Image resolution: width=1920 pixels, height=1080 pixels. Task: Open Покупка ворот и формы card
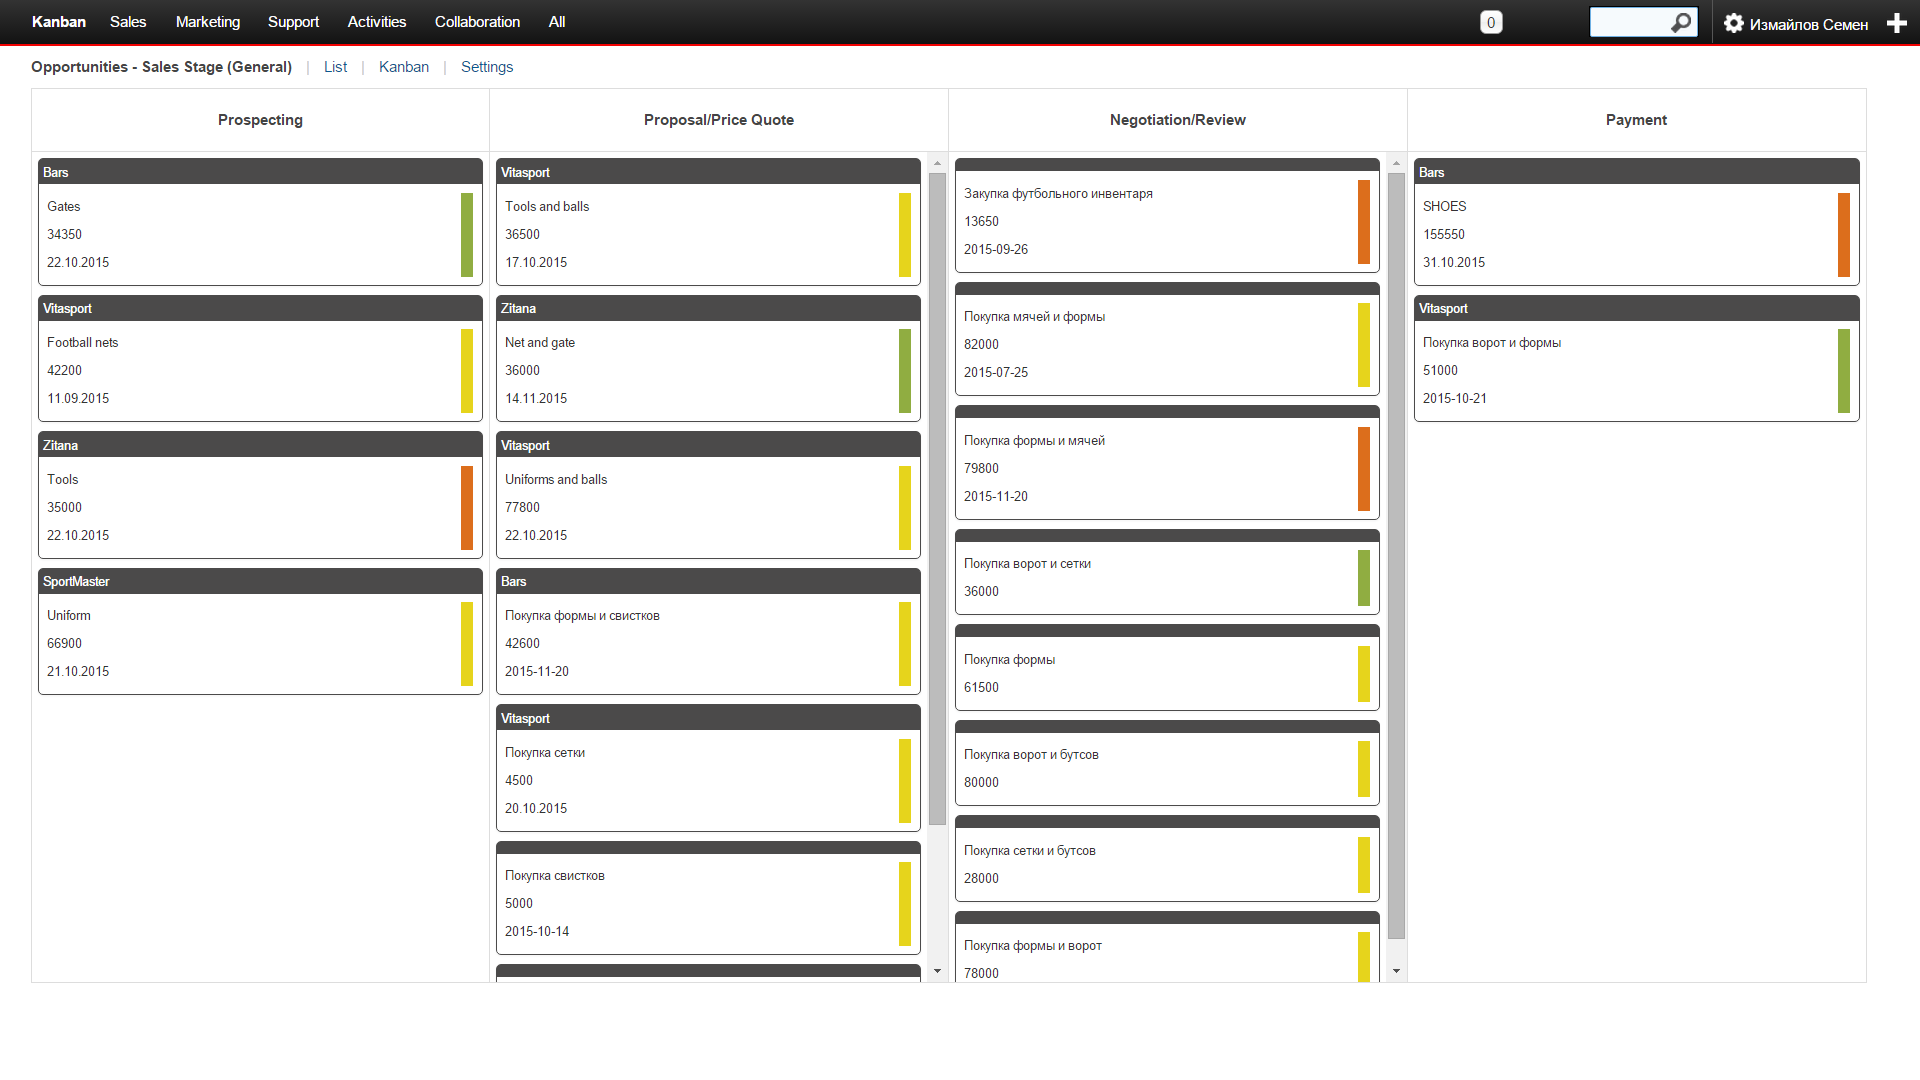[x=1636, y=358]
